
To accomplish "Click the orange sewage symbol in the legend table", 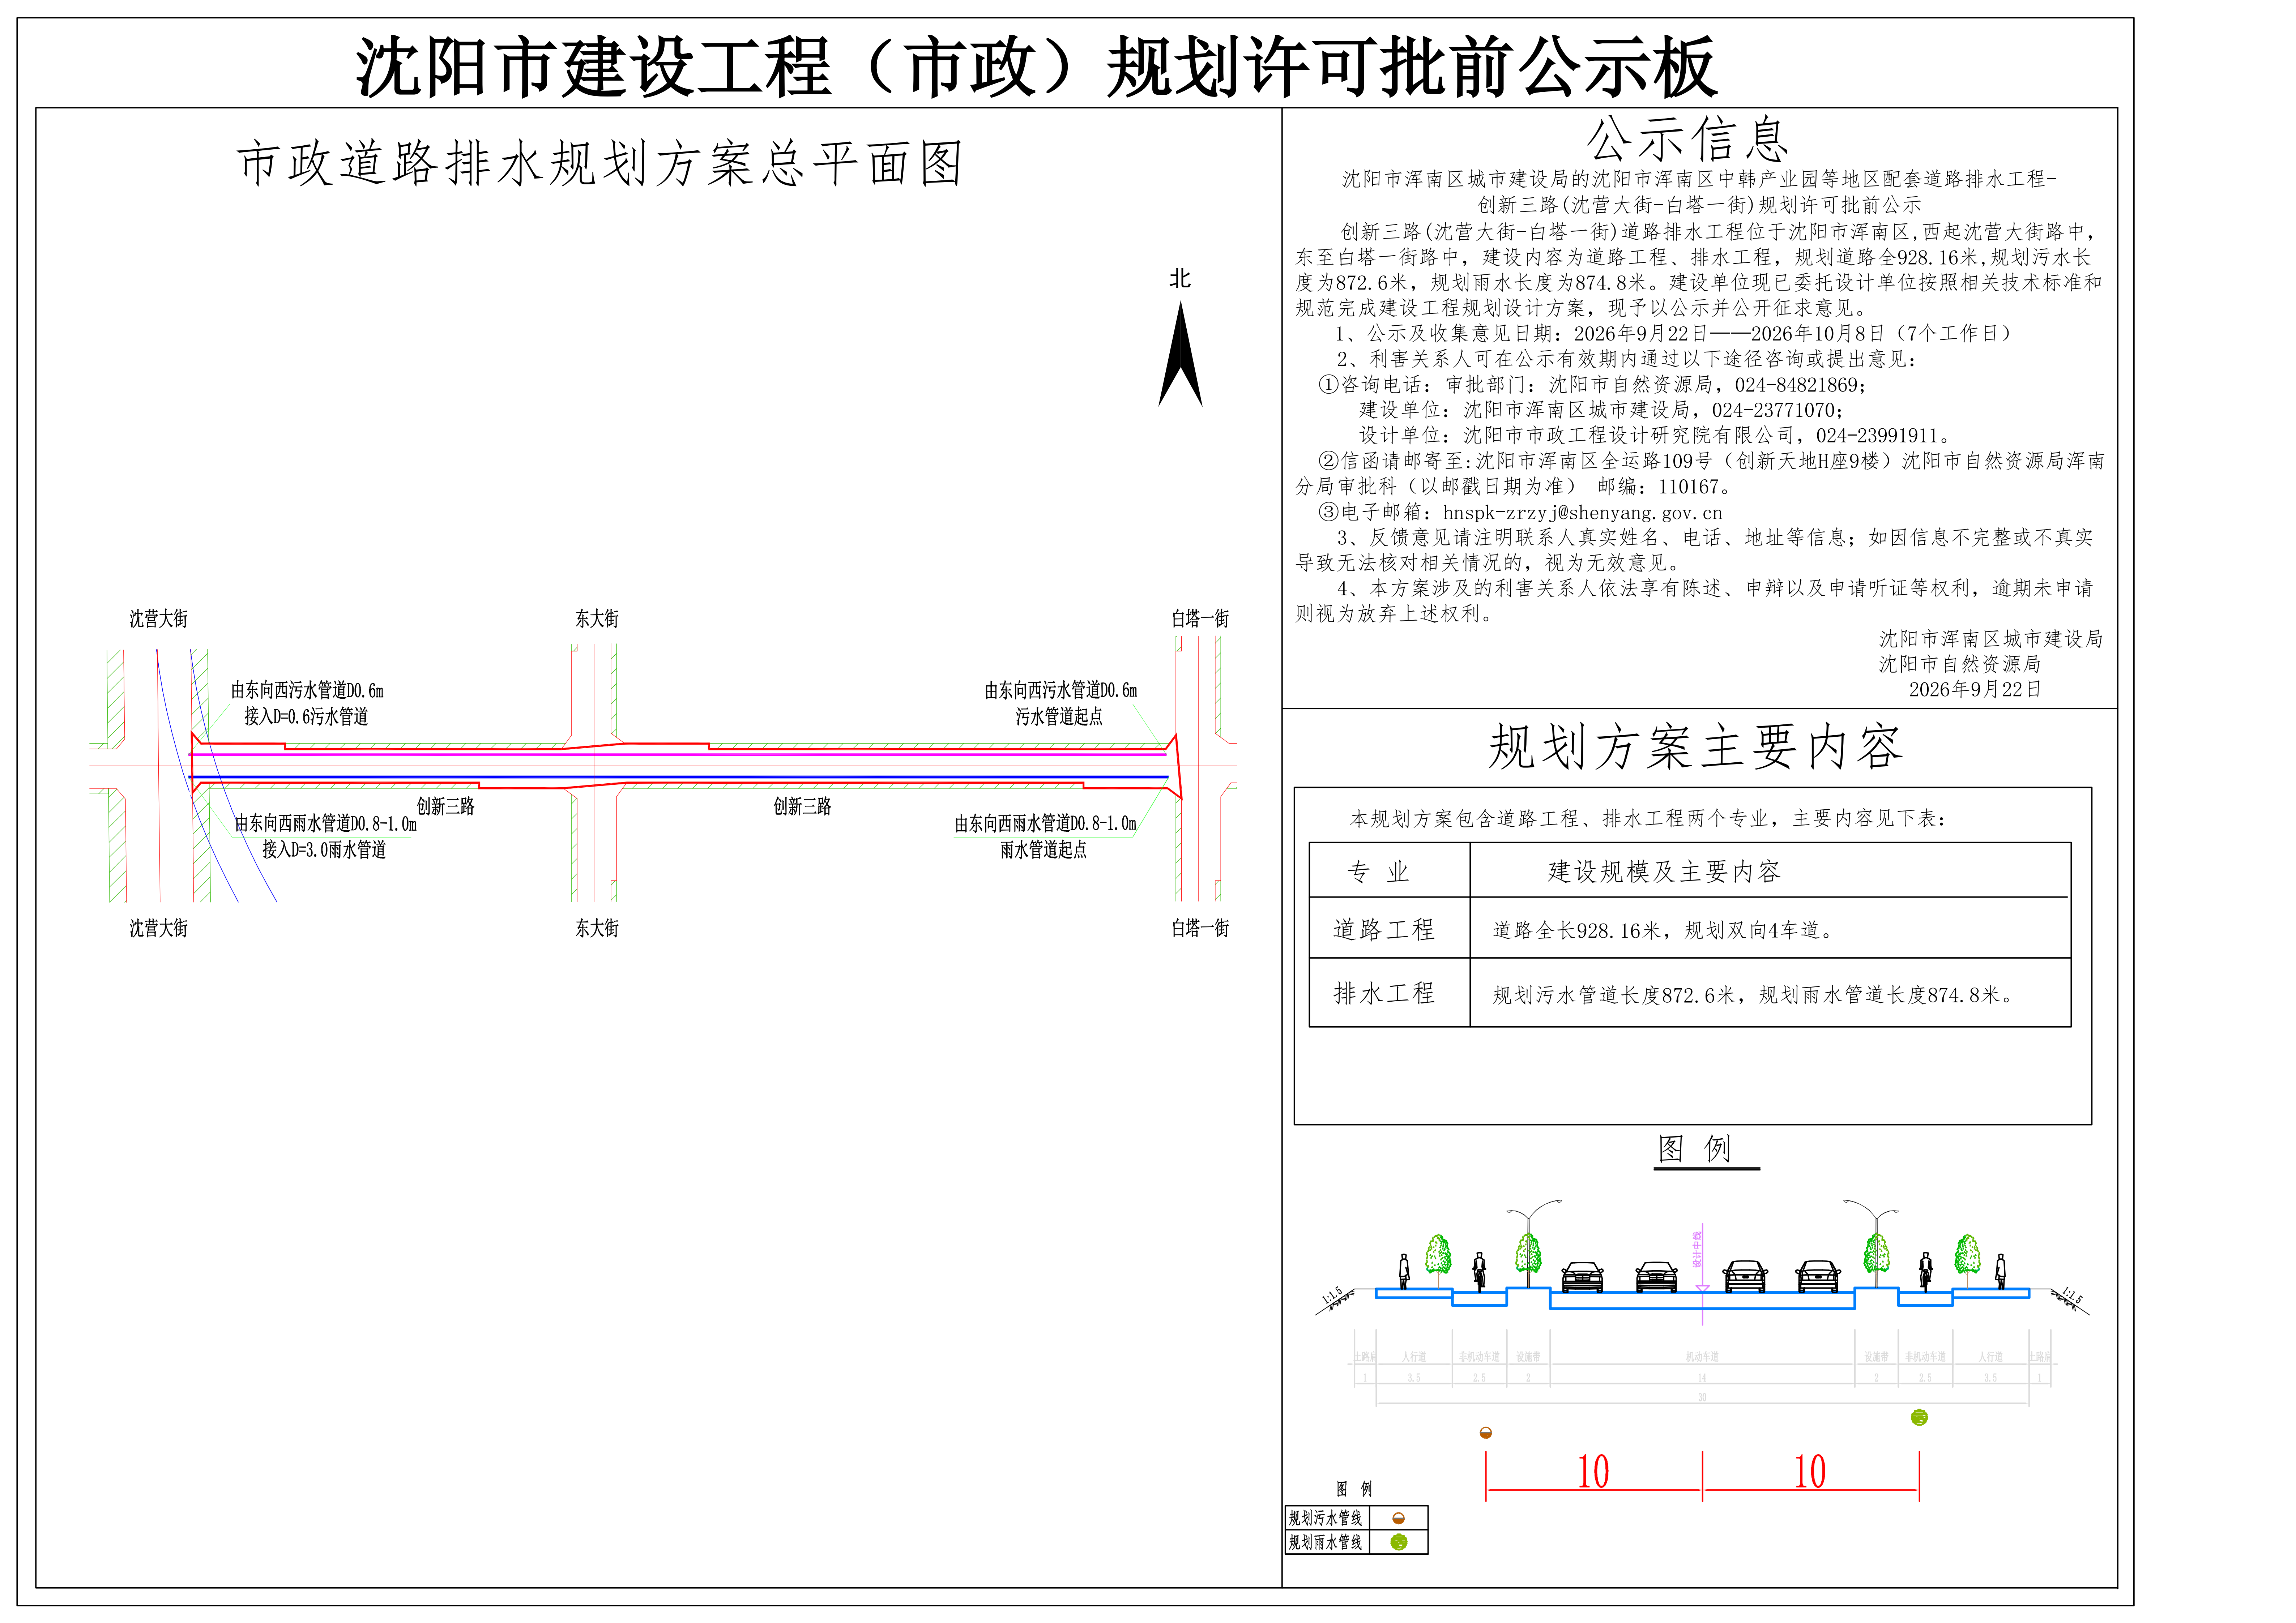I will 1398,1518.
